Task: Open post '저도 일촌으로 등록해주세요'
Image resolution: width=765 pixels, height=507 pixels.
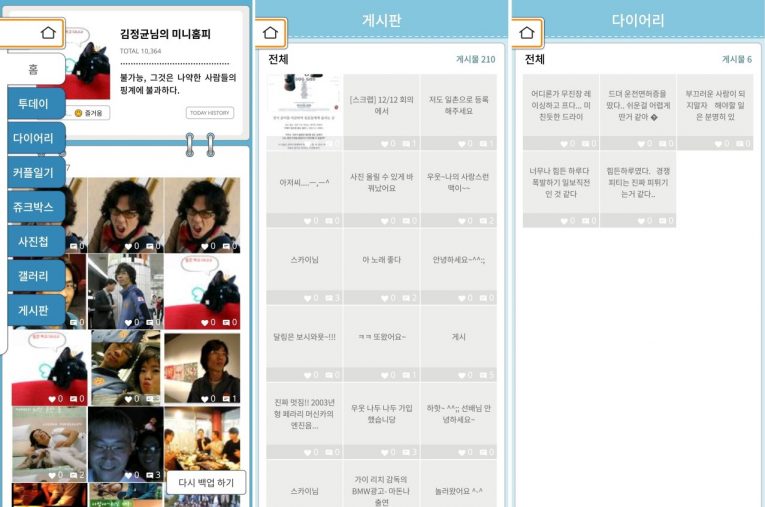Action: point(459,112)
